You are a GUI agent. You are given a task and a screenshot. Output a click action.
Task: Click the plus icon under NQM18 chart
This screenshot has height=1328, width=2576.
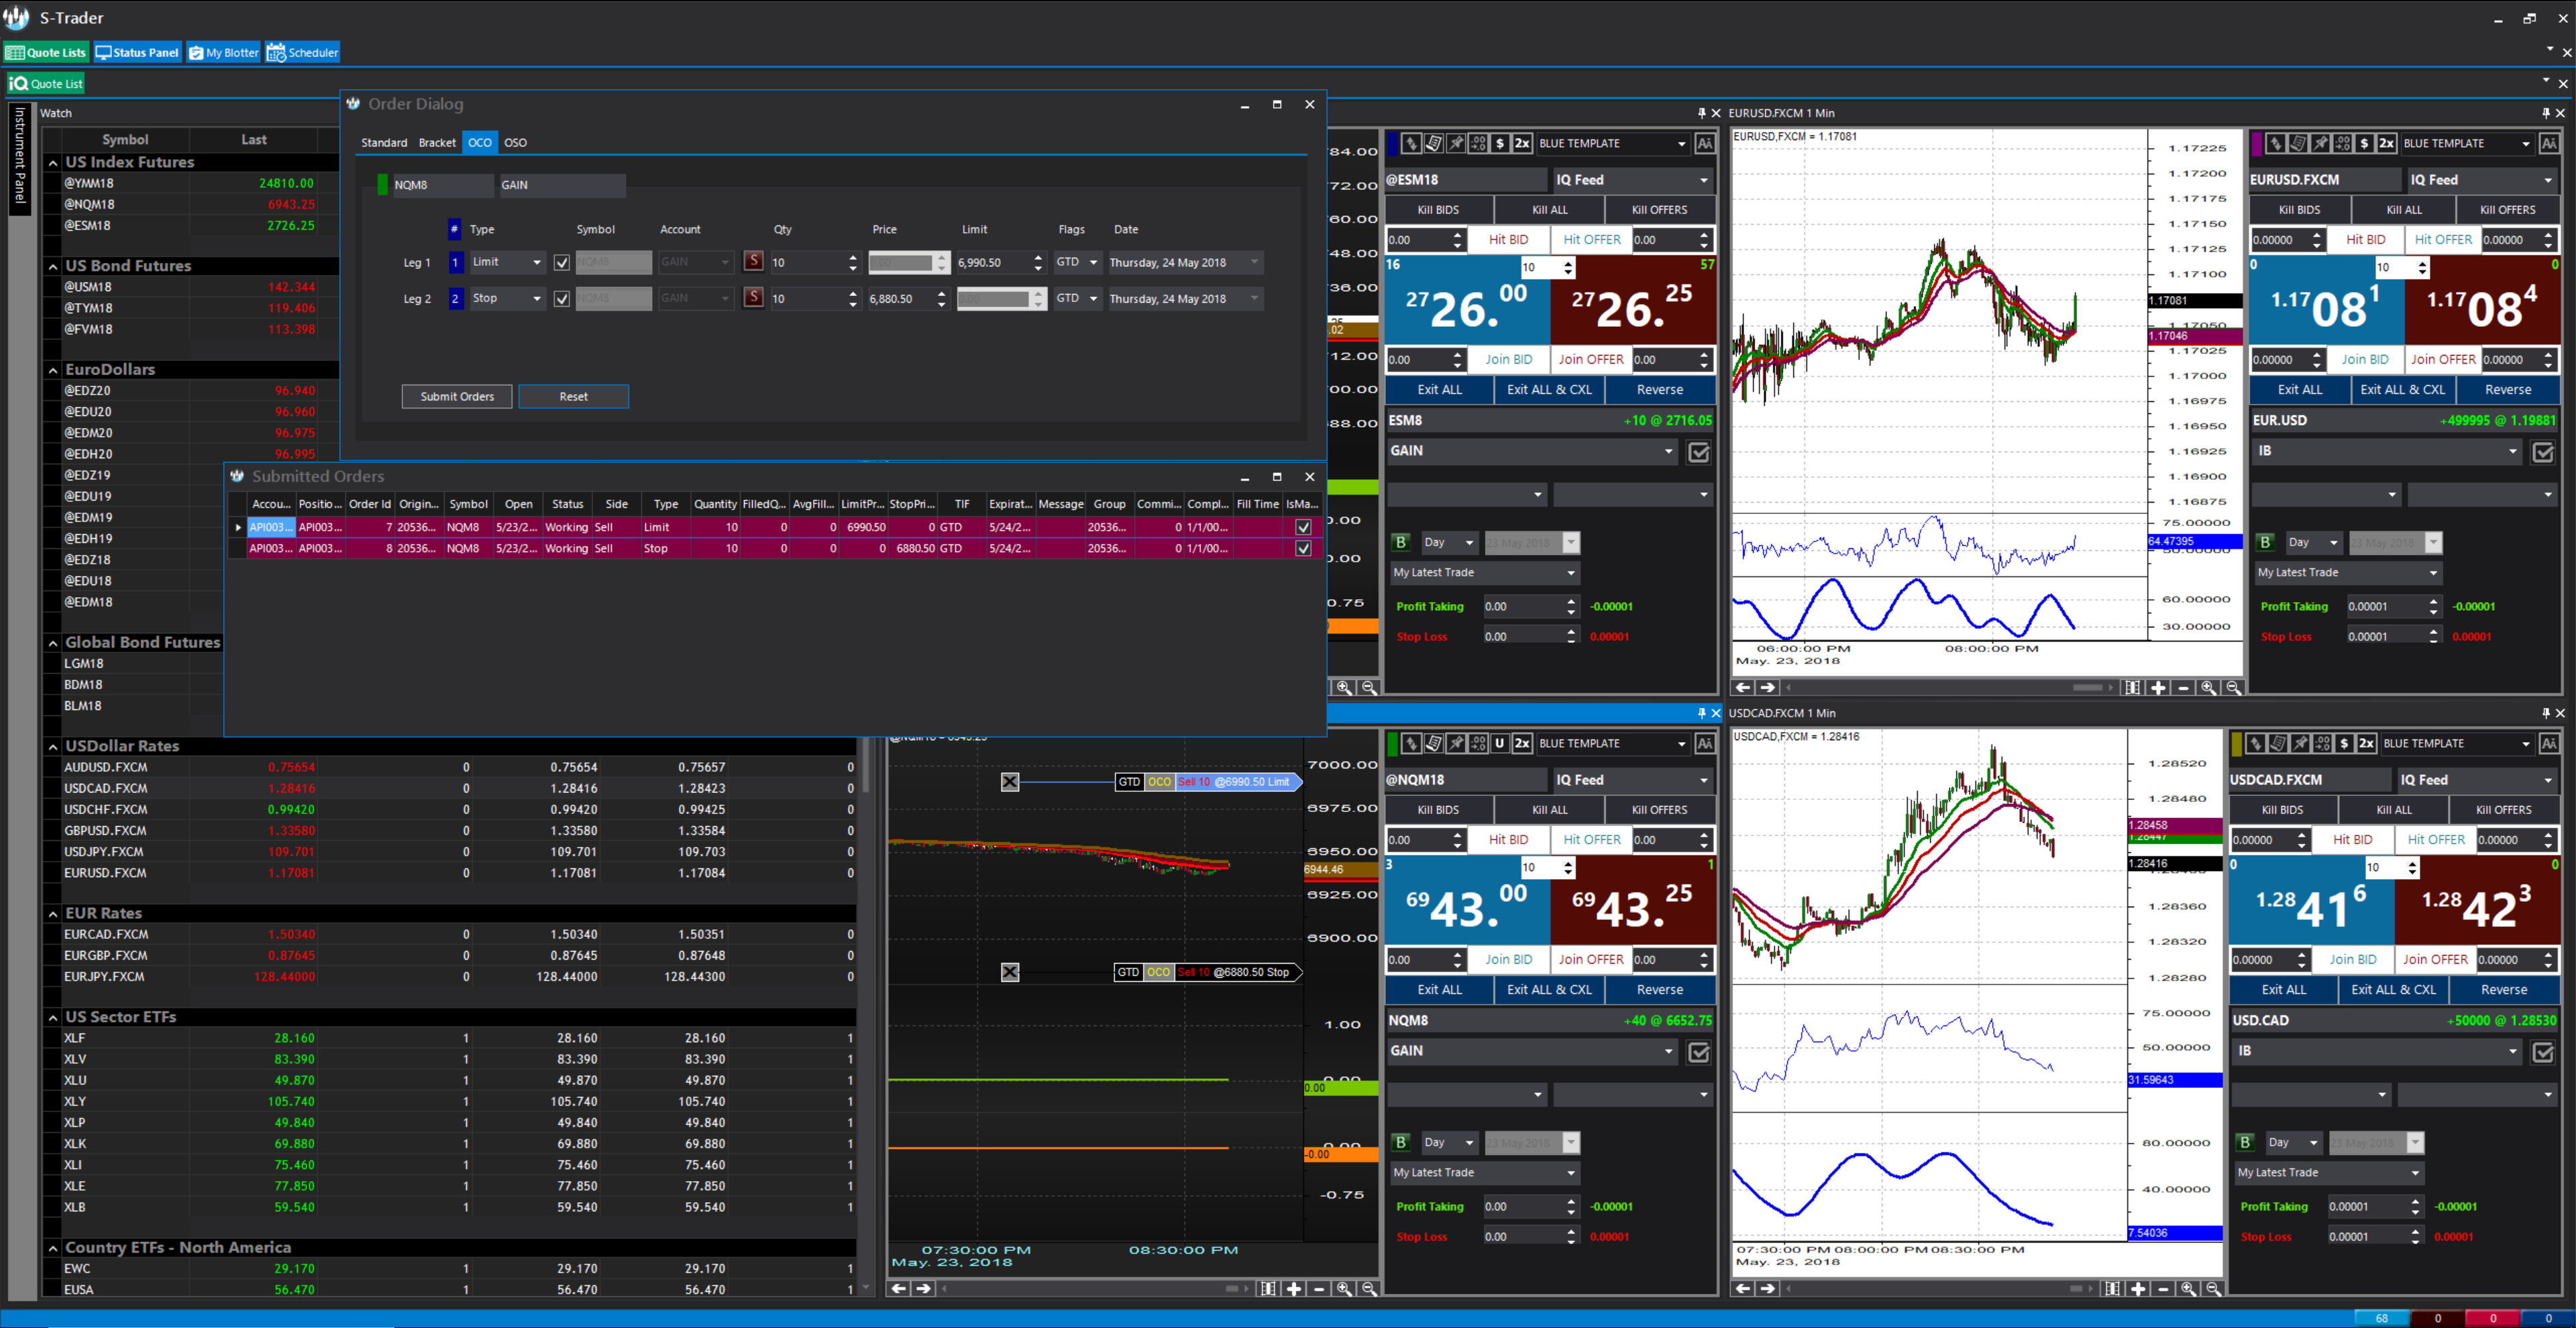1294,1289
